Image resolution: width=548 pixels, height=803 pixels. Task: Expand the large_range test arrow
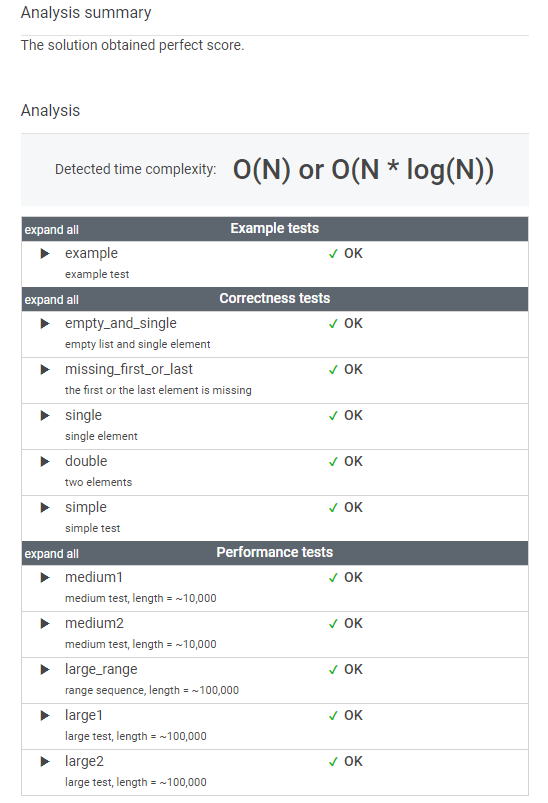(x=45, y=669)
